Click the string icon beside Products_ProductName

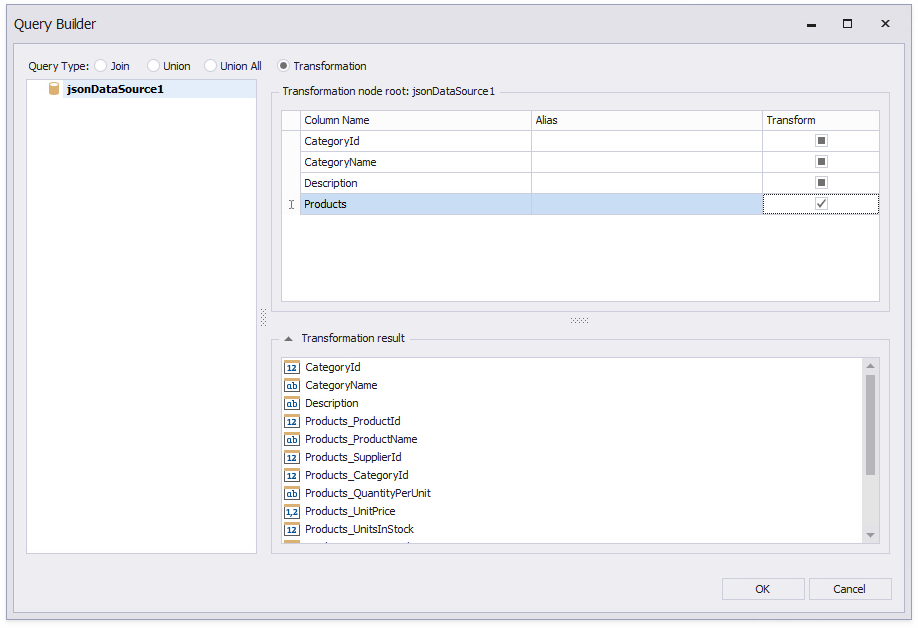click(291, 439)
